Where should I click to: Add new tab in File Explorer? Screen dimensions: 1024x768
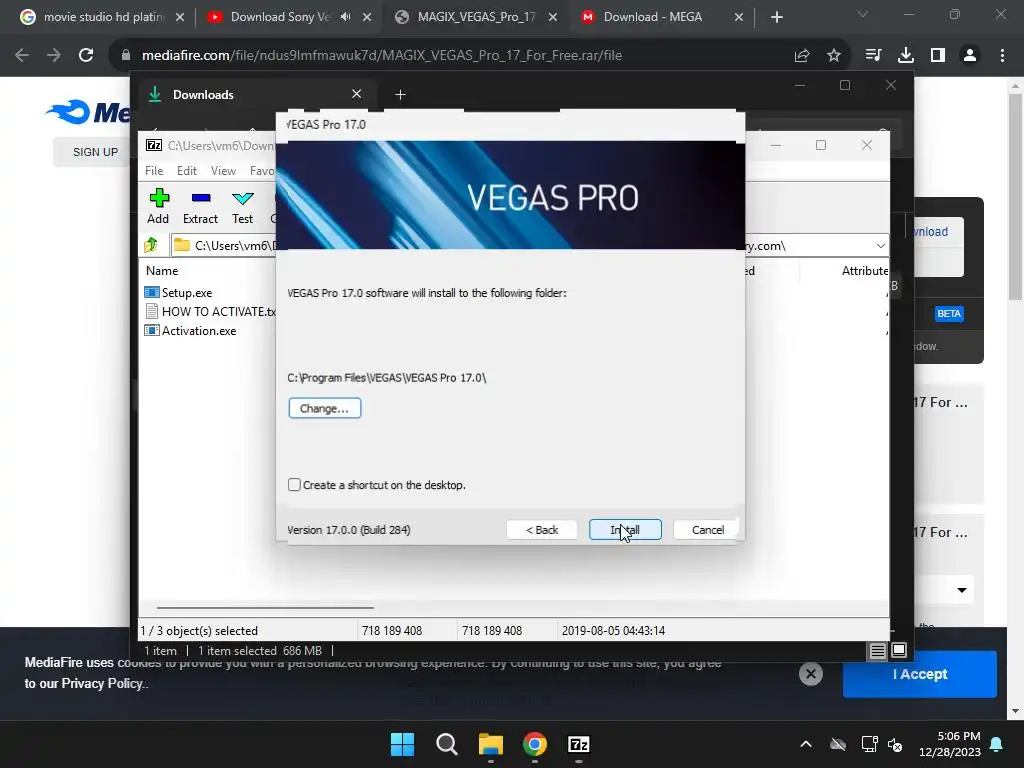point(400,95)
